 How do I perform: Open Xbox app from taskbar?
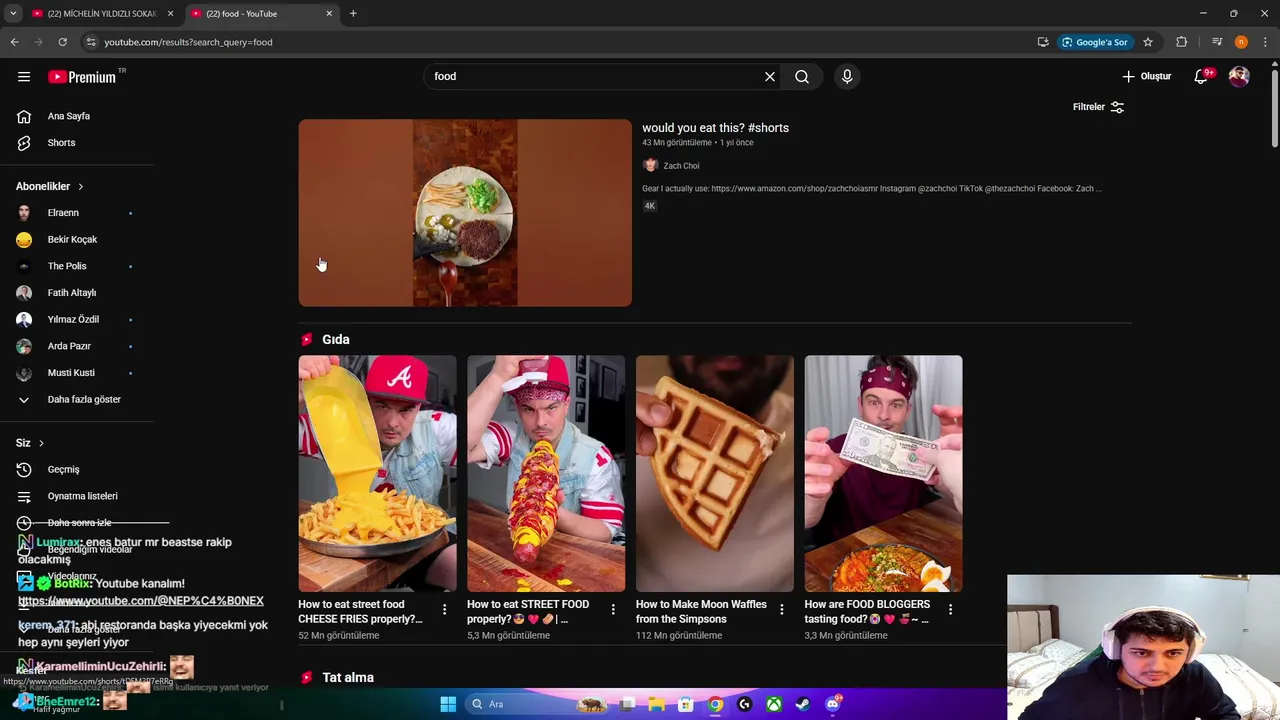coord(774,704)
